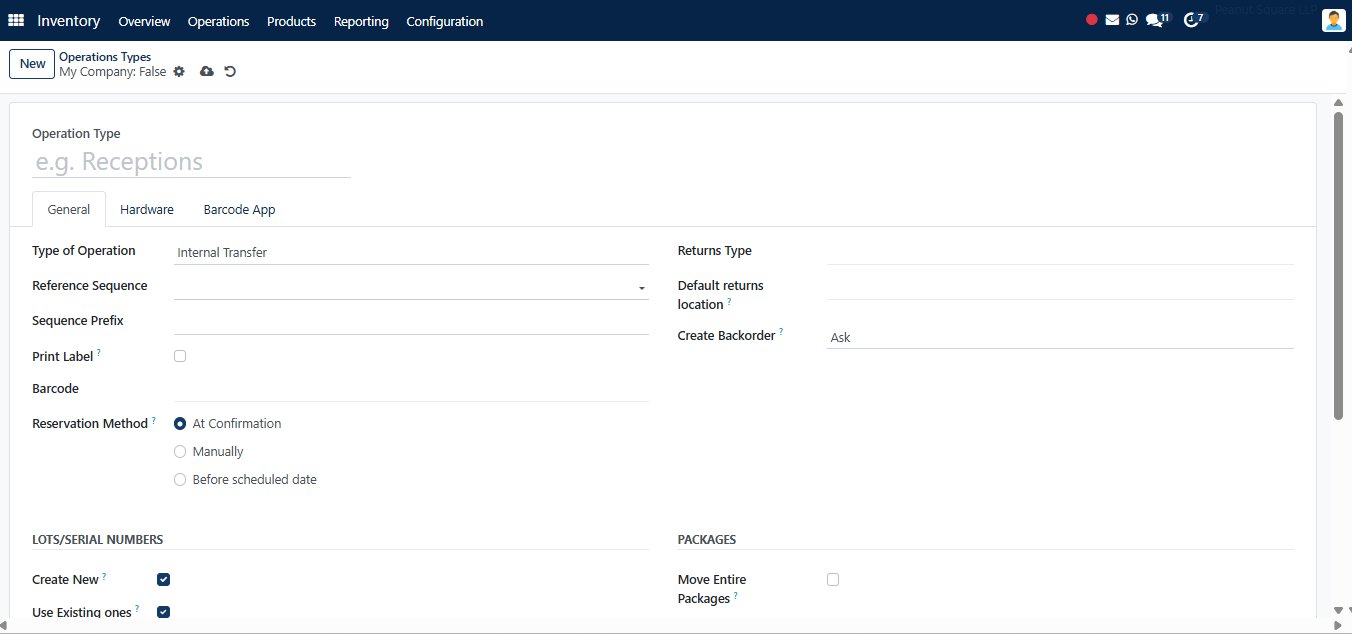Open the Products menu
The height and width of the screenshot is (634, 1352).
click(x=291, y=21)
